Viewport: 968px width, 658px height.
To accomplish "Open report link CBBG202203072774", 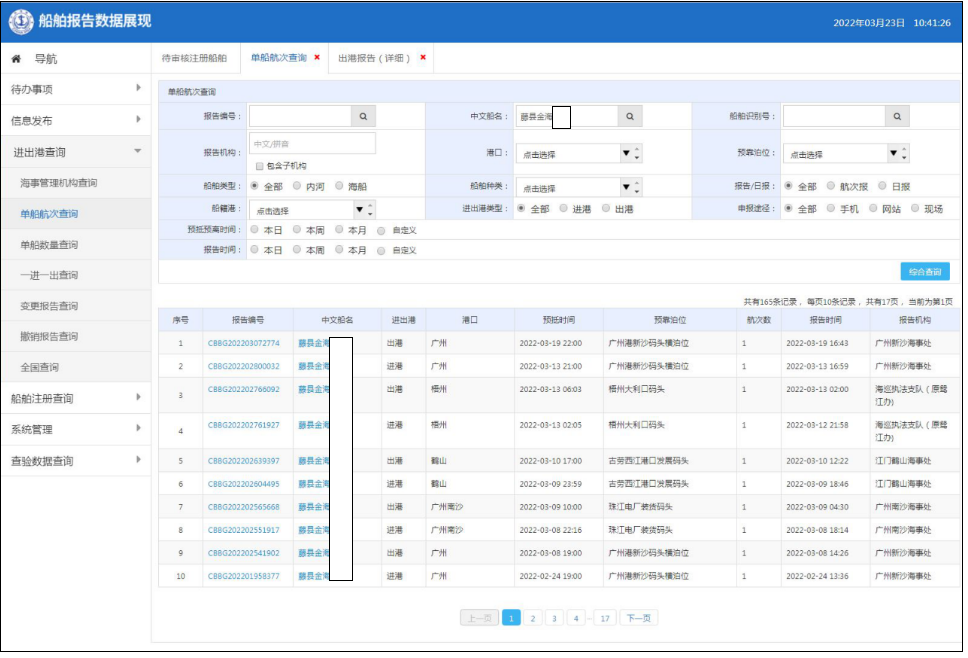I will (x=243, y=343).
